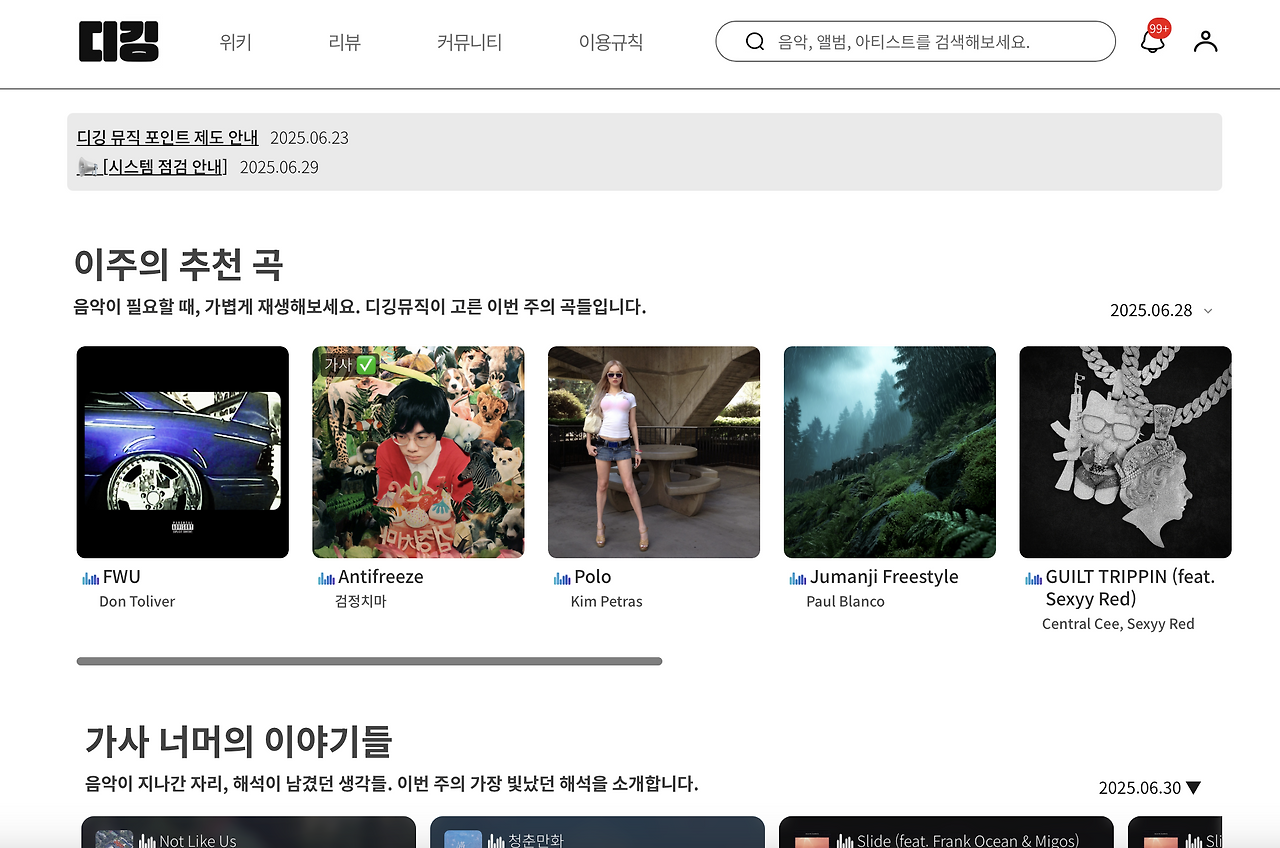The image size is (1280, 848).
Task: Click the equalizer icon next to GUILT TRIPPIN
Action: point(1034,578)
